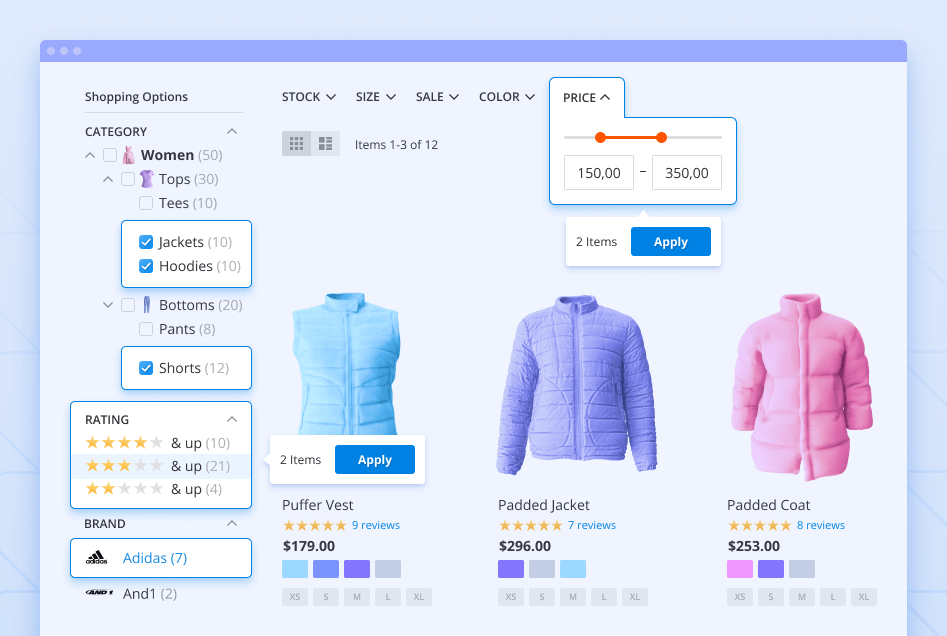Click the right handle of price slider

pos(661,137)
